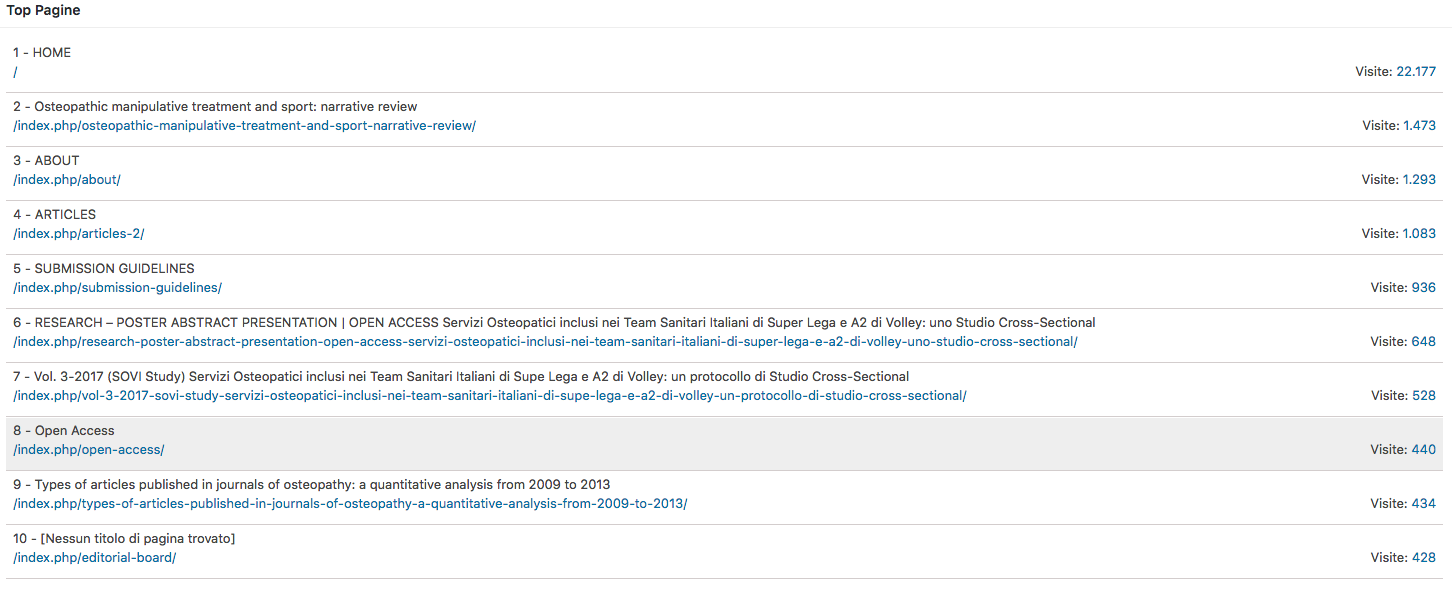
Task: Visit the /index.php/open-access/ link
Action: (88, 450)
